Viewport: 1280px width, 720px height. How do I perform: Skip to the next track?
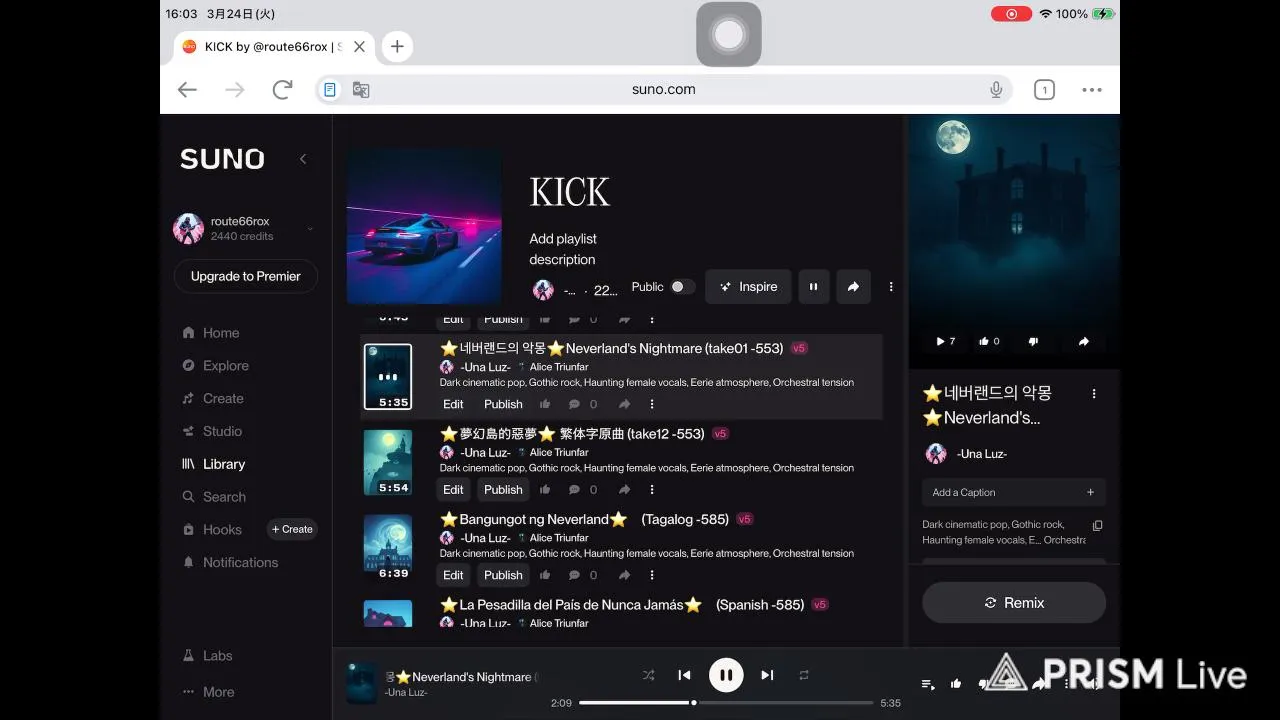pos(767,675)
